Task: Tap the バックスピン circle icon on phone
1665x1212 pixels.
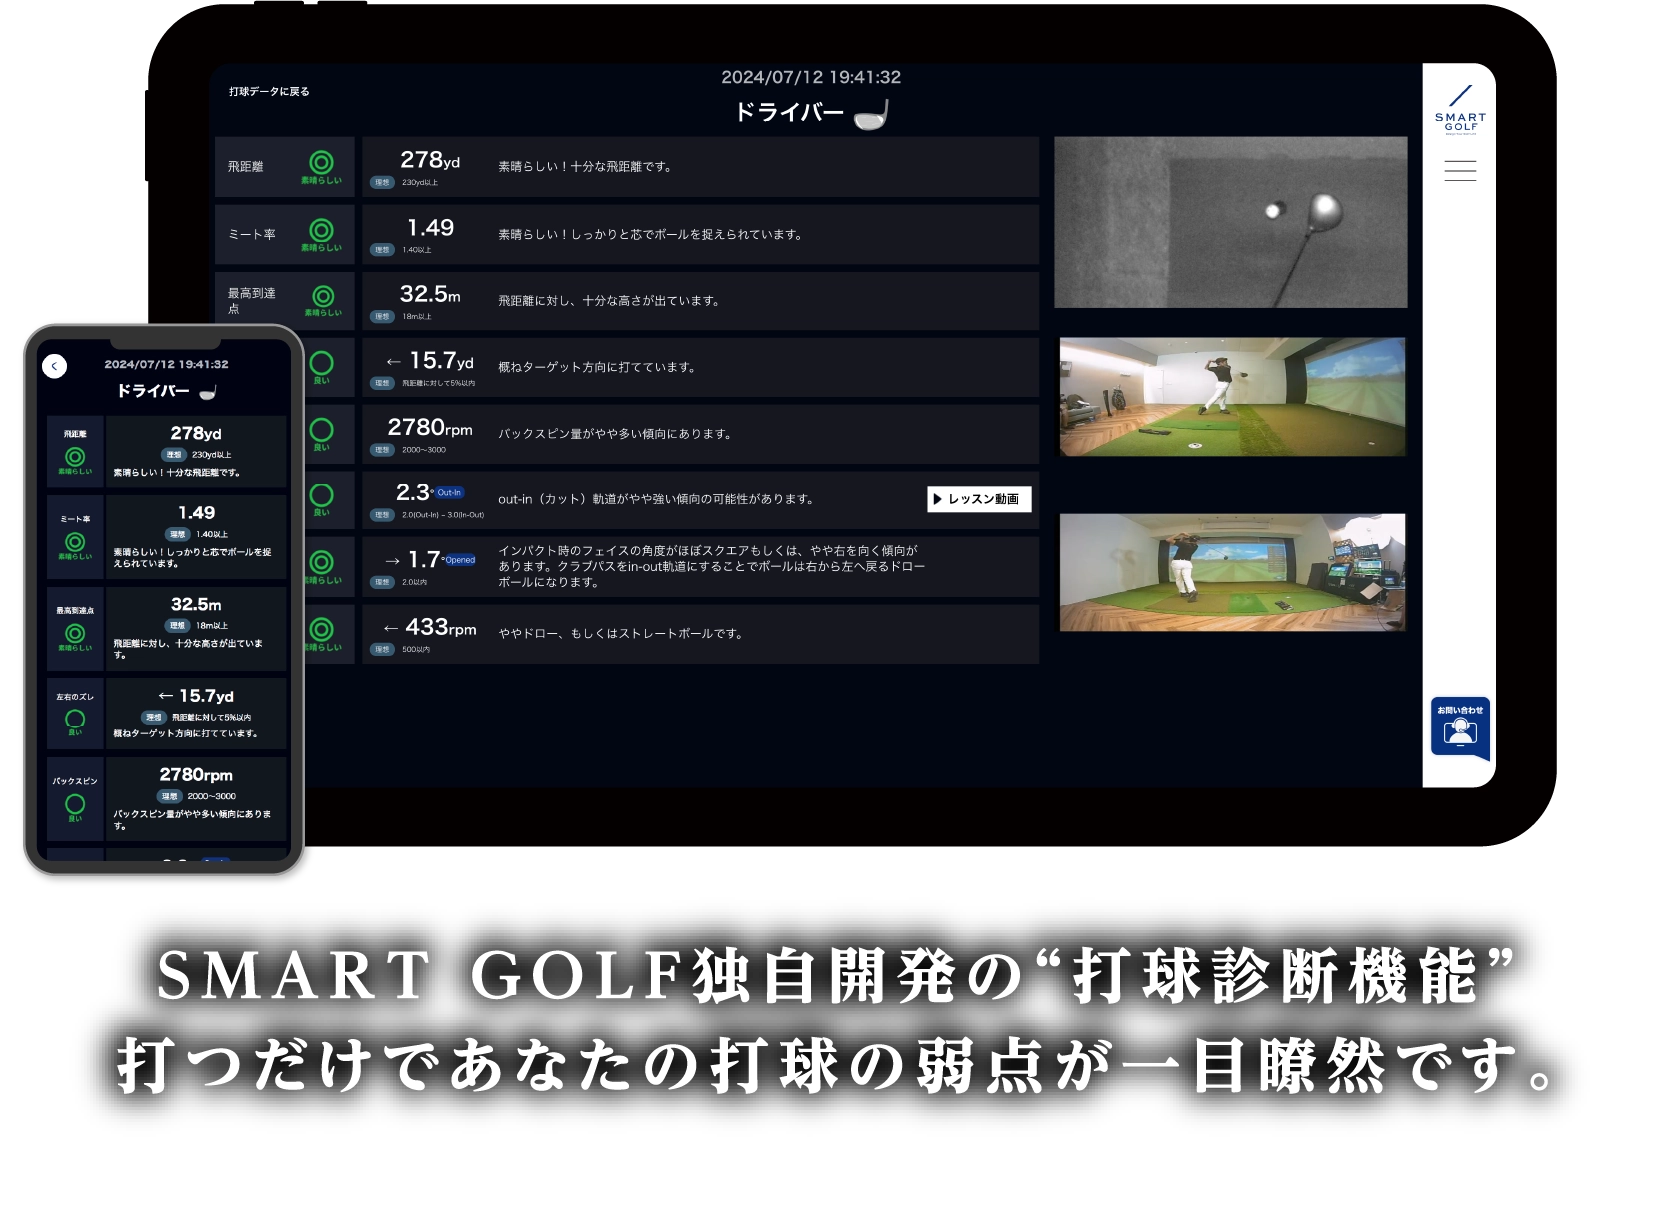Action: (75, 804)
